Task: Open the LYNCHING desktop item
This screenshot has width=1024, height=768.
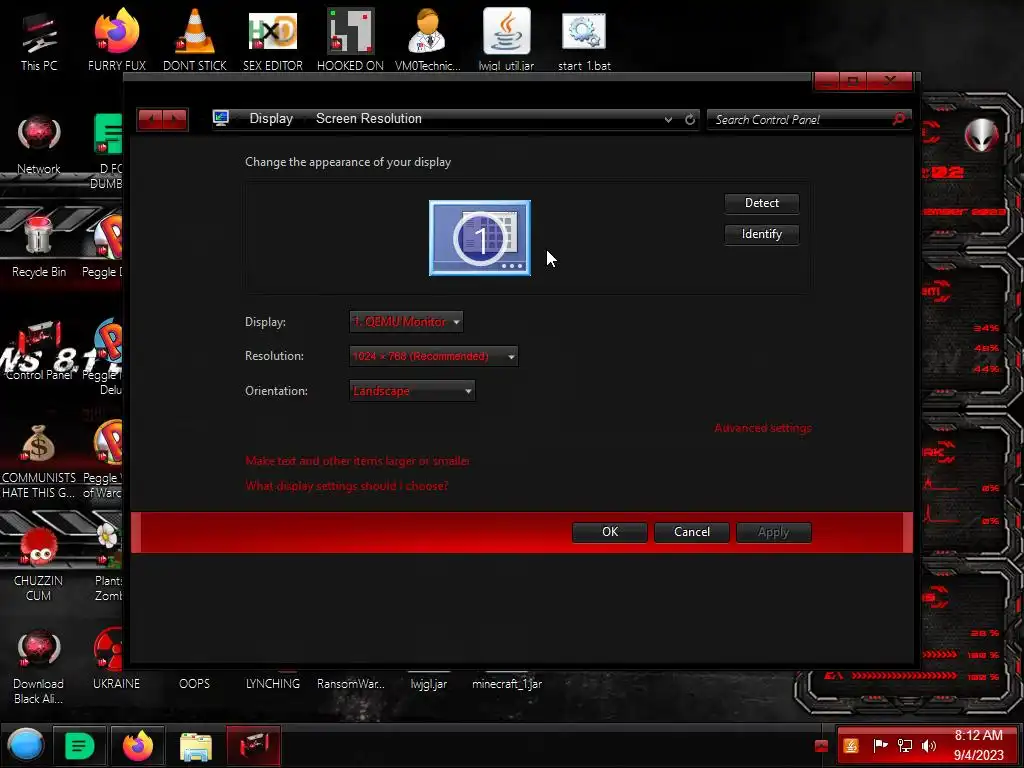Action: point(272,684)
